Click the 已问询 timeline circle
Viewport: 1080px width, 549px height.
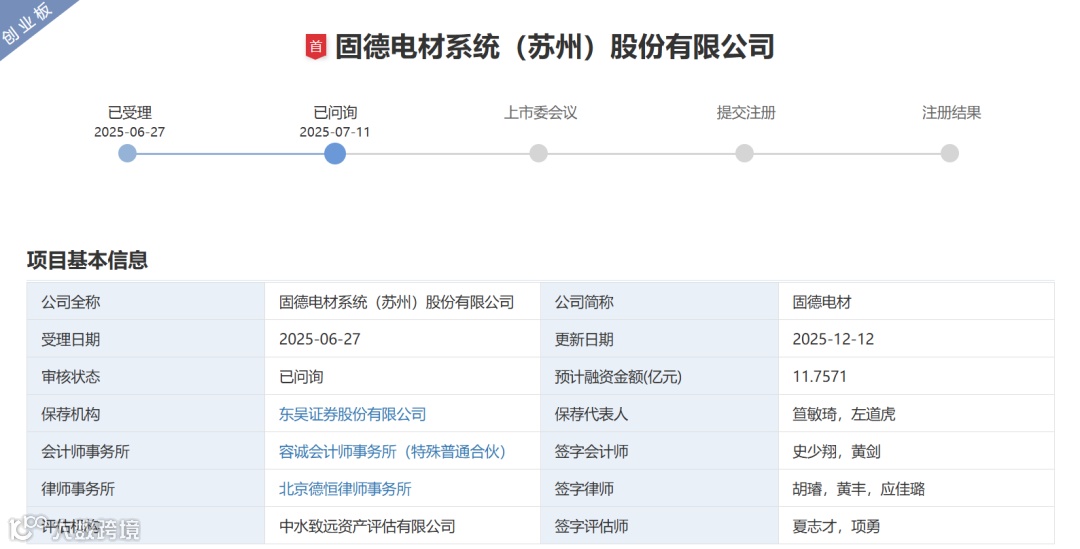point(335,153)
